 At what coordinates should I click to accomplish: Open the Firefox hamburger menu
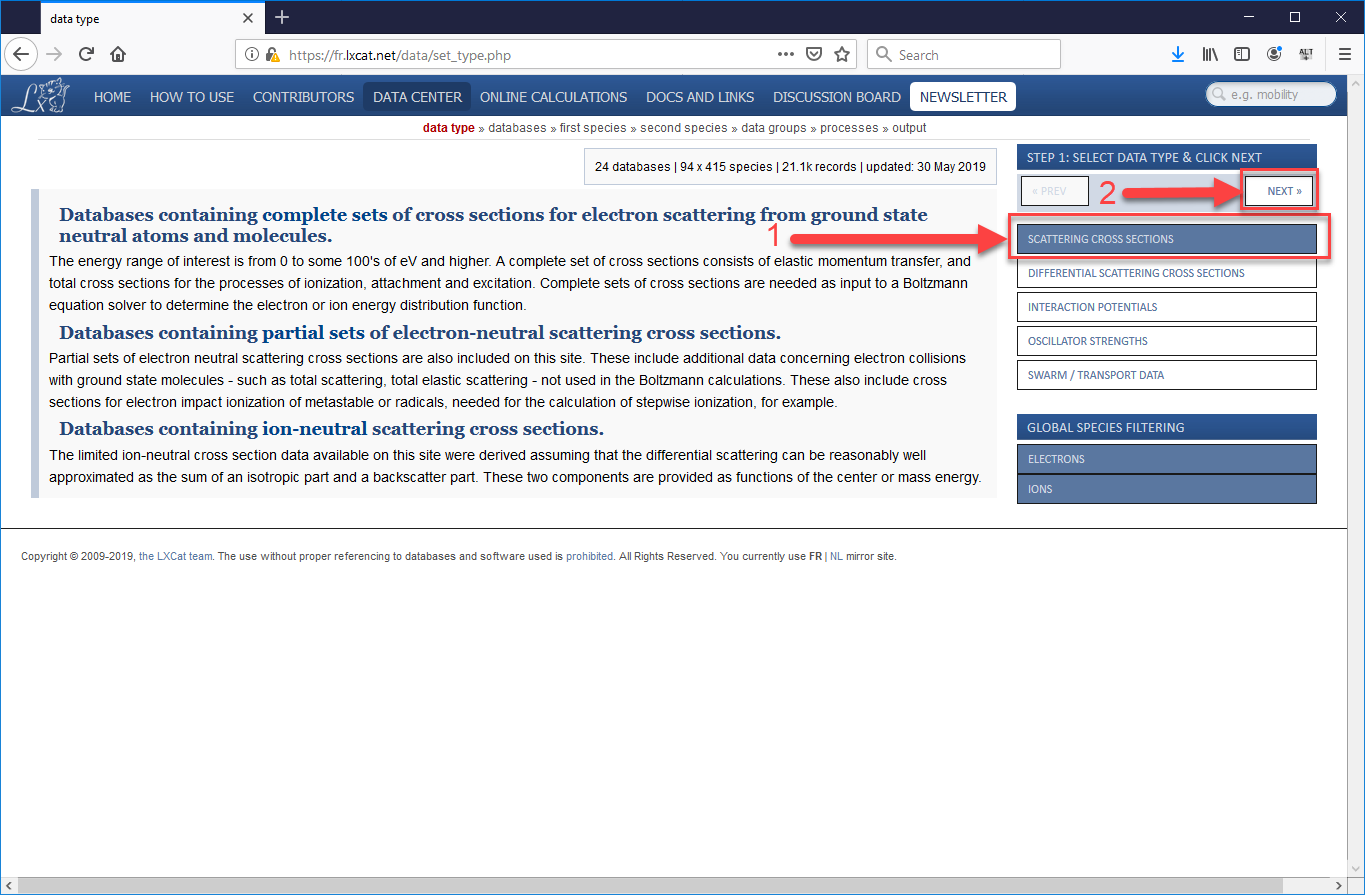point(1344,54)
